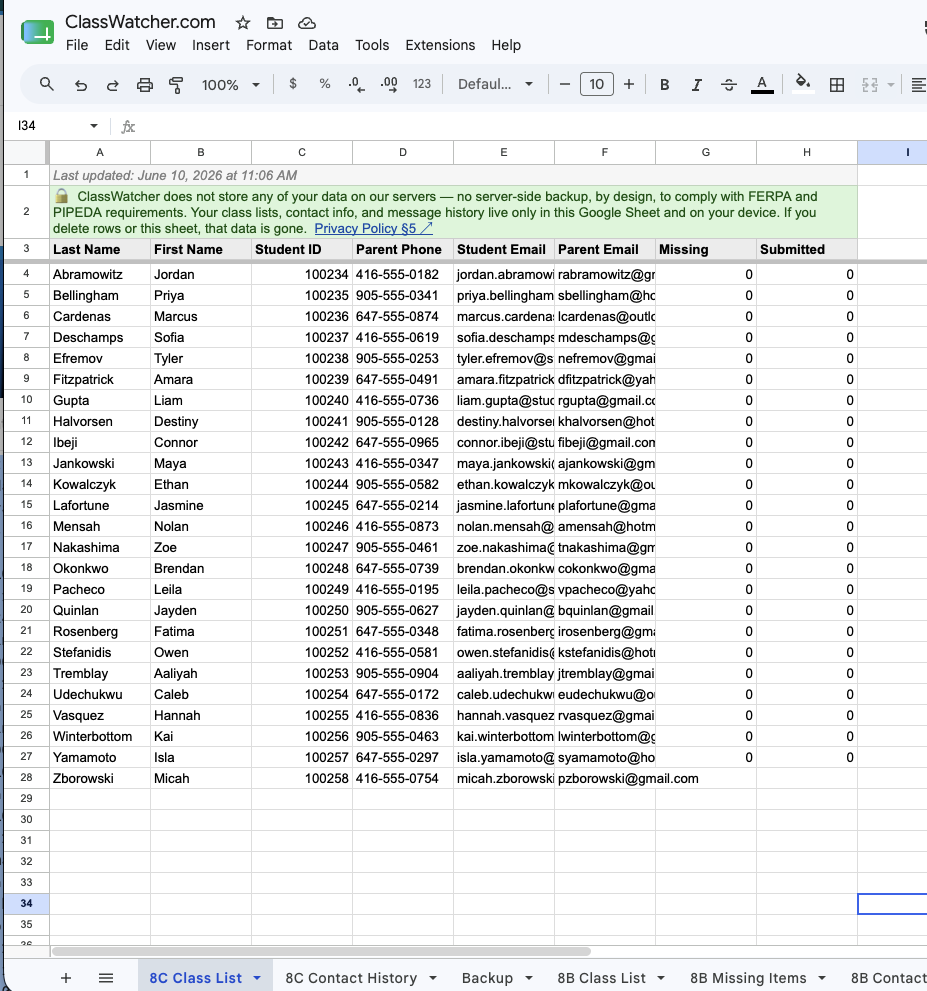Screen dimensions: 927x991
Task: Open the Data menu
Action: 324,46
